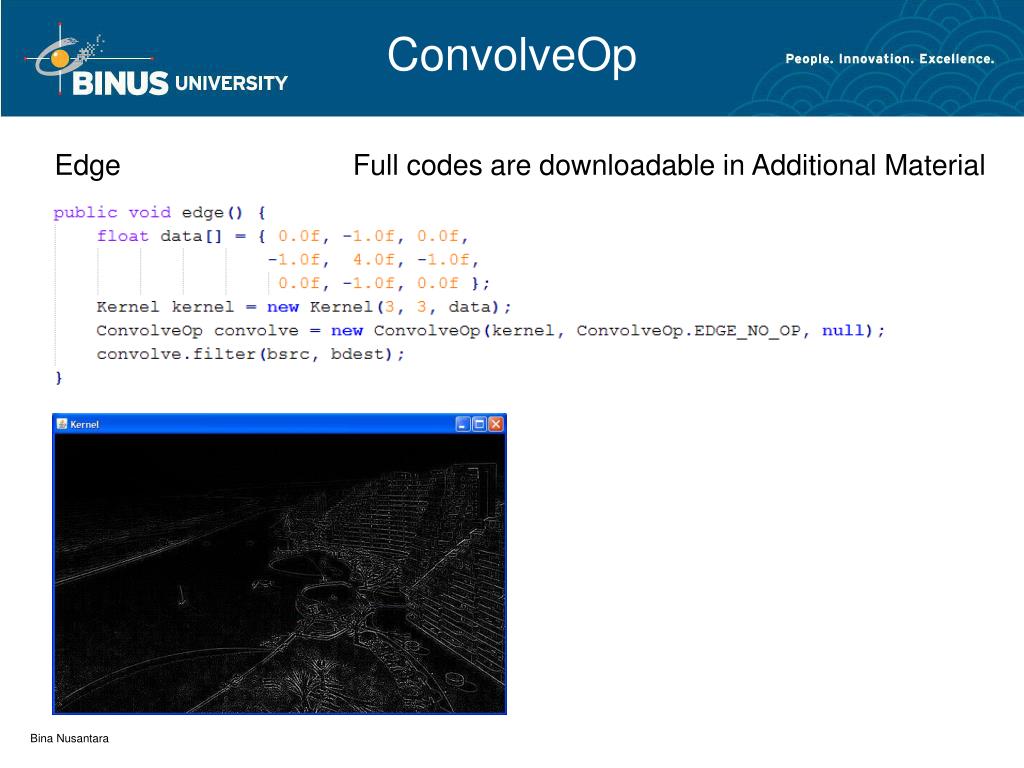The image size is (1024, 768).
Task: Click the Kernel window title bar
Action: pos(280,424)
